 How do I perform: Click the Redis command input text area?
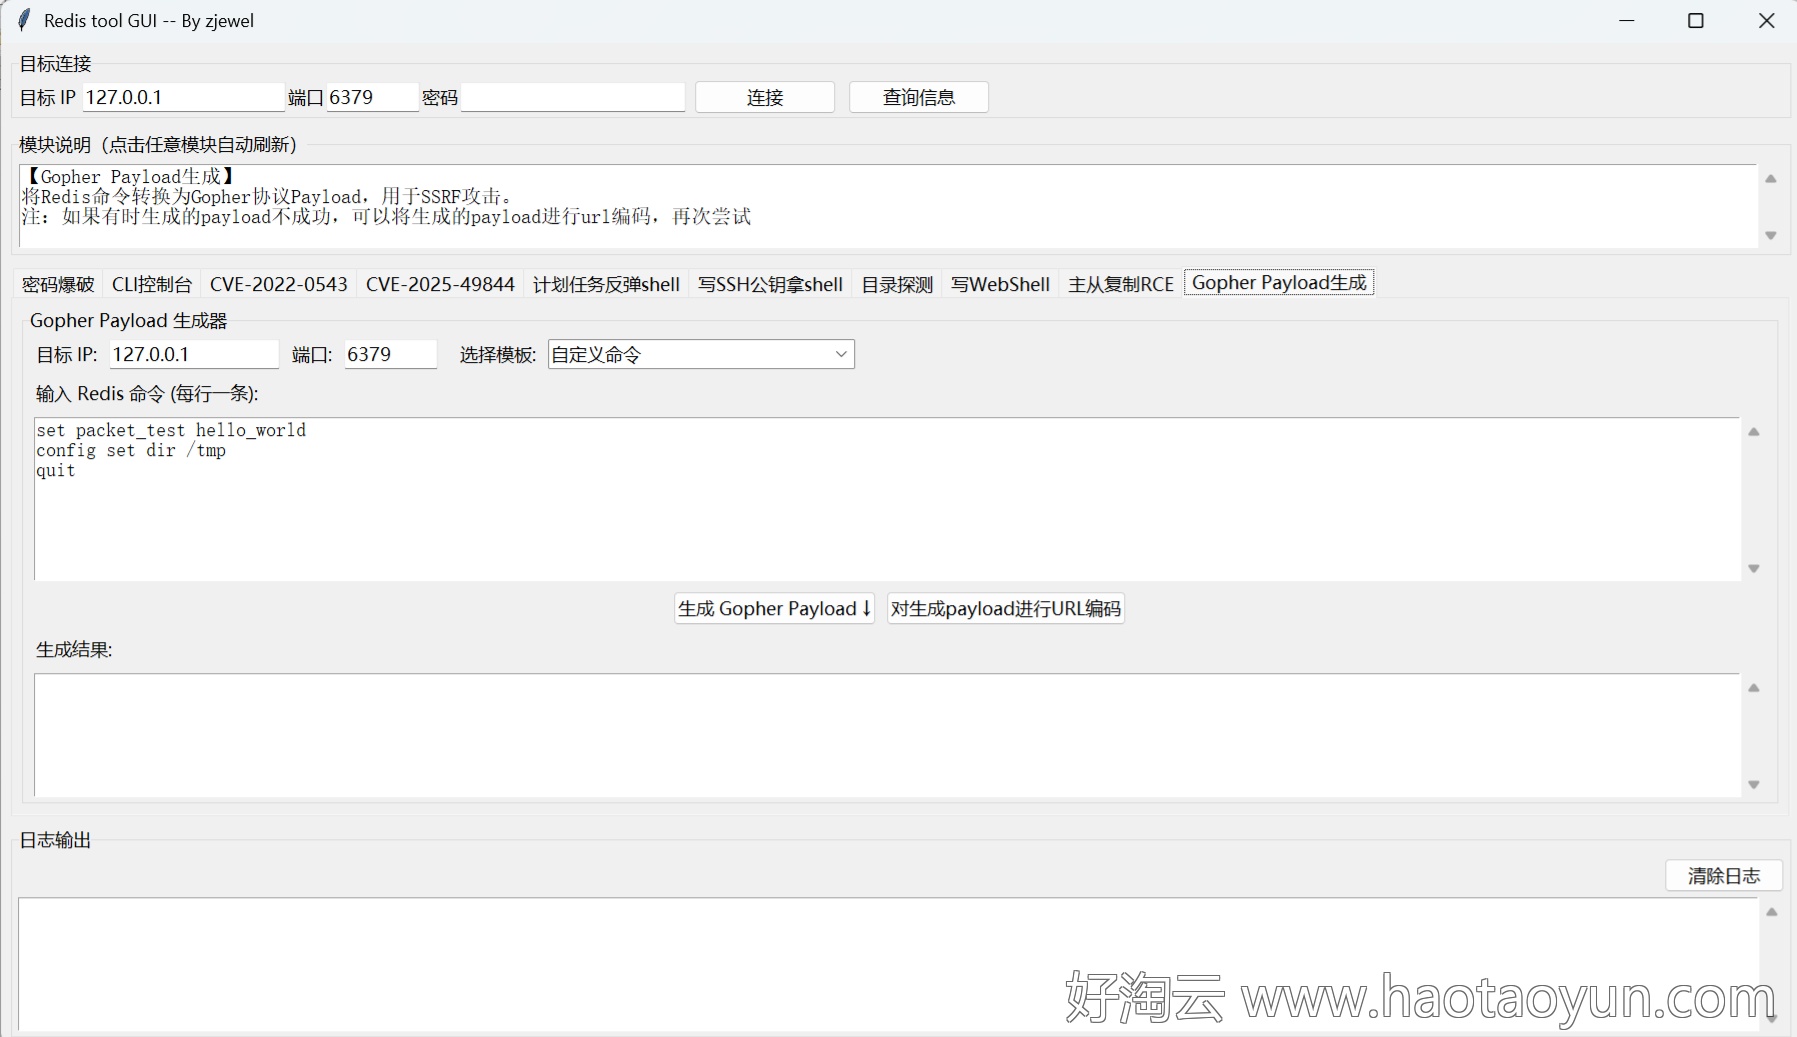[x=887, y=499]
